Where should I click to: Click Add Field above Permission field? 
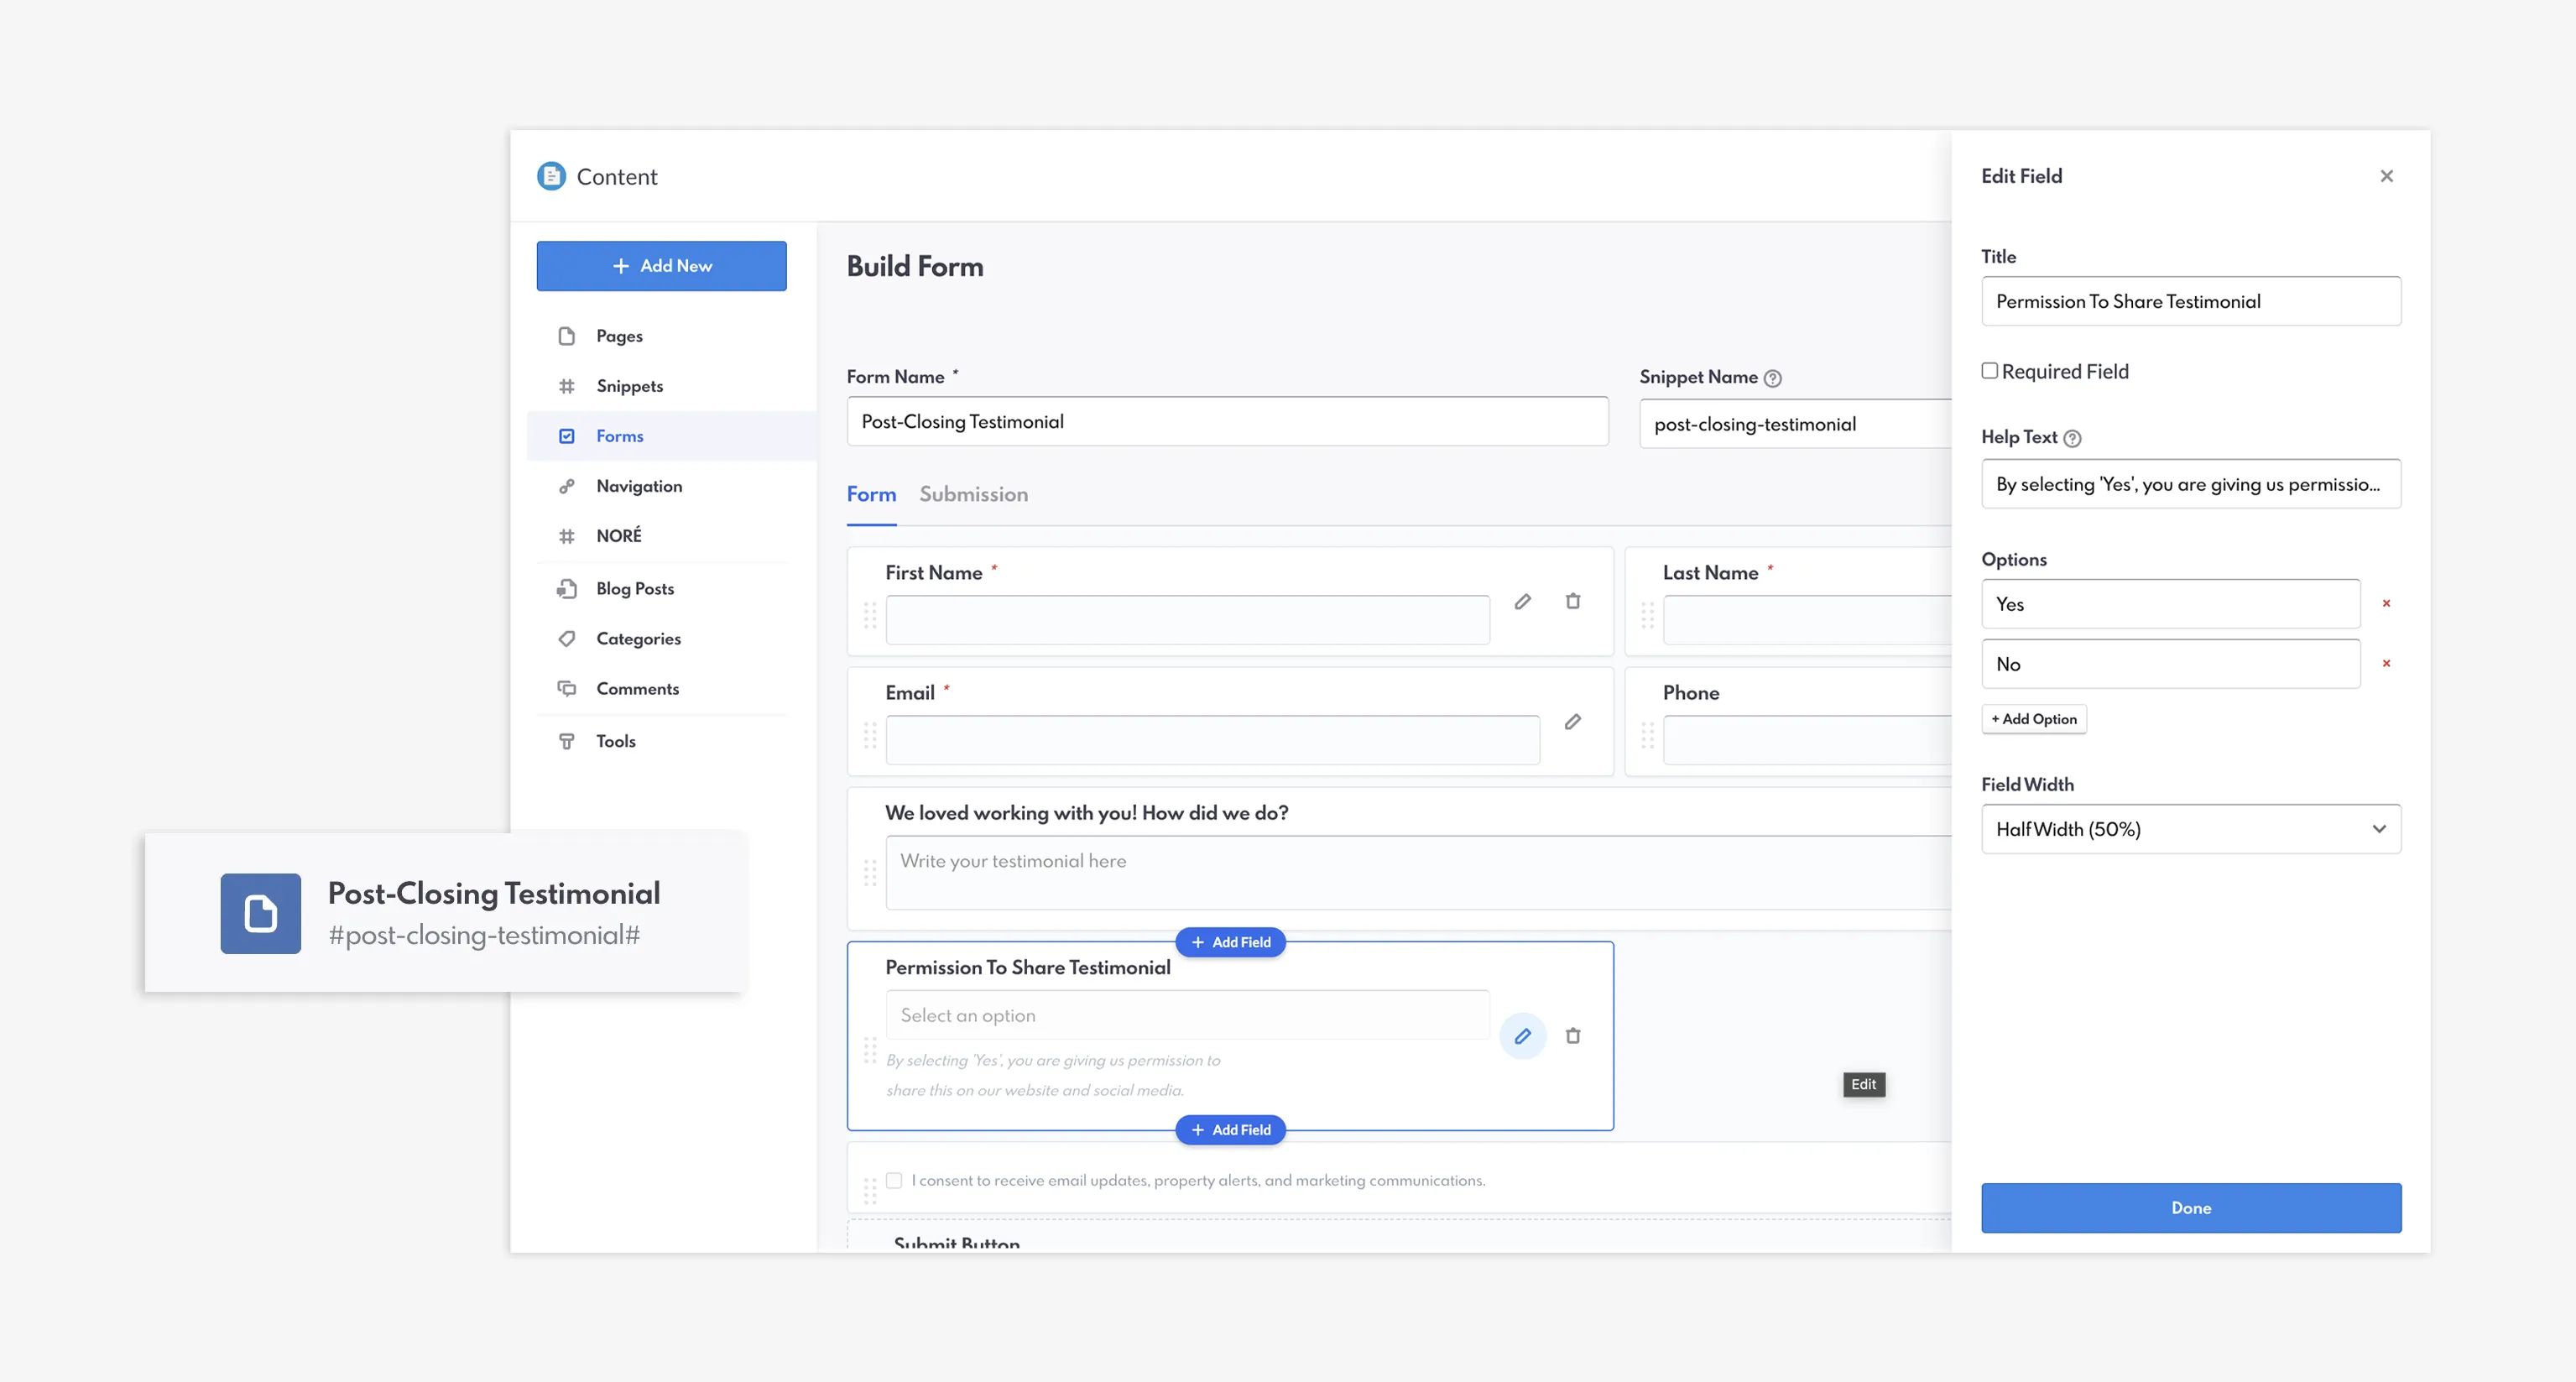click(1230, 942)
